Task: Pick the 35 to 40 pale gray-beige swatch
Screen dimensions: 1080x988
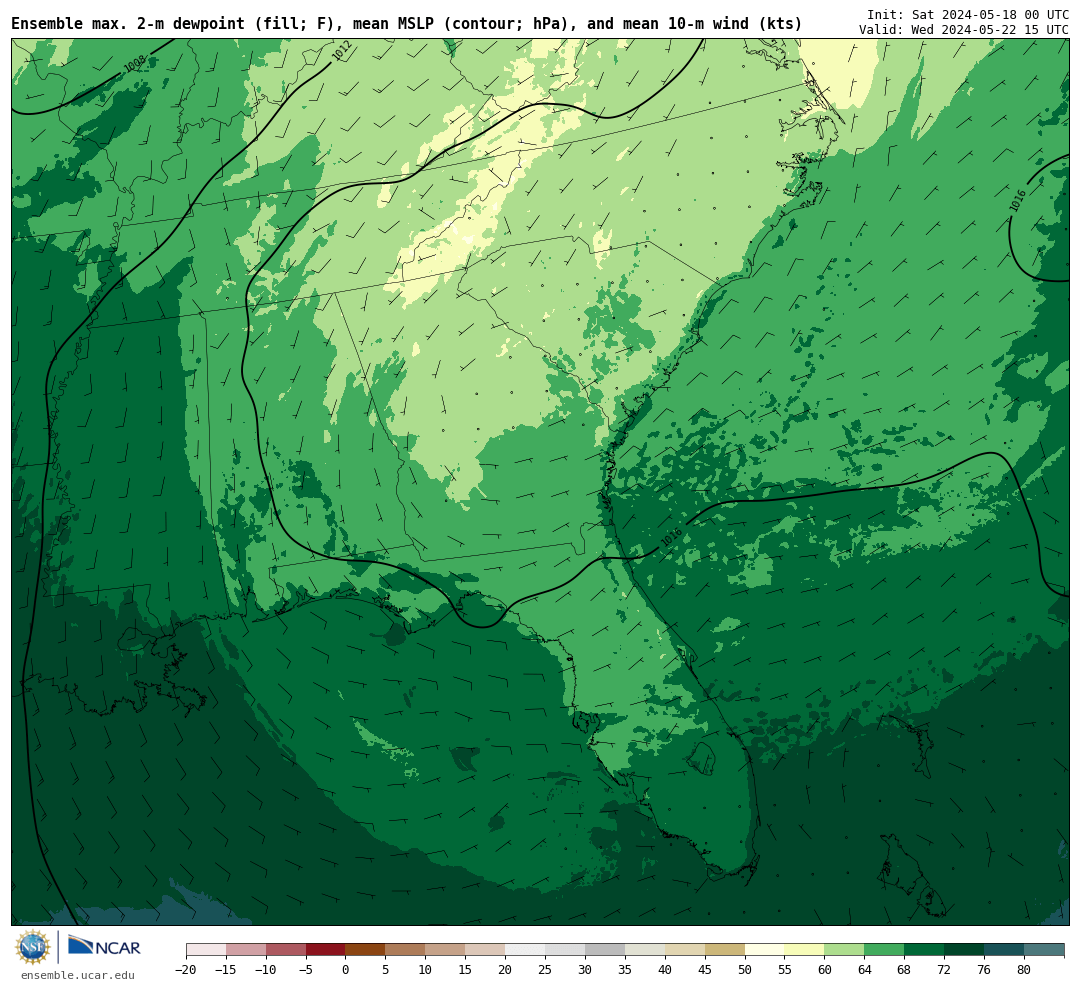Action: (645, 950)
